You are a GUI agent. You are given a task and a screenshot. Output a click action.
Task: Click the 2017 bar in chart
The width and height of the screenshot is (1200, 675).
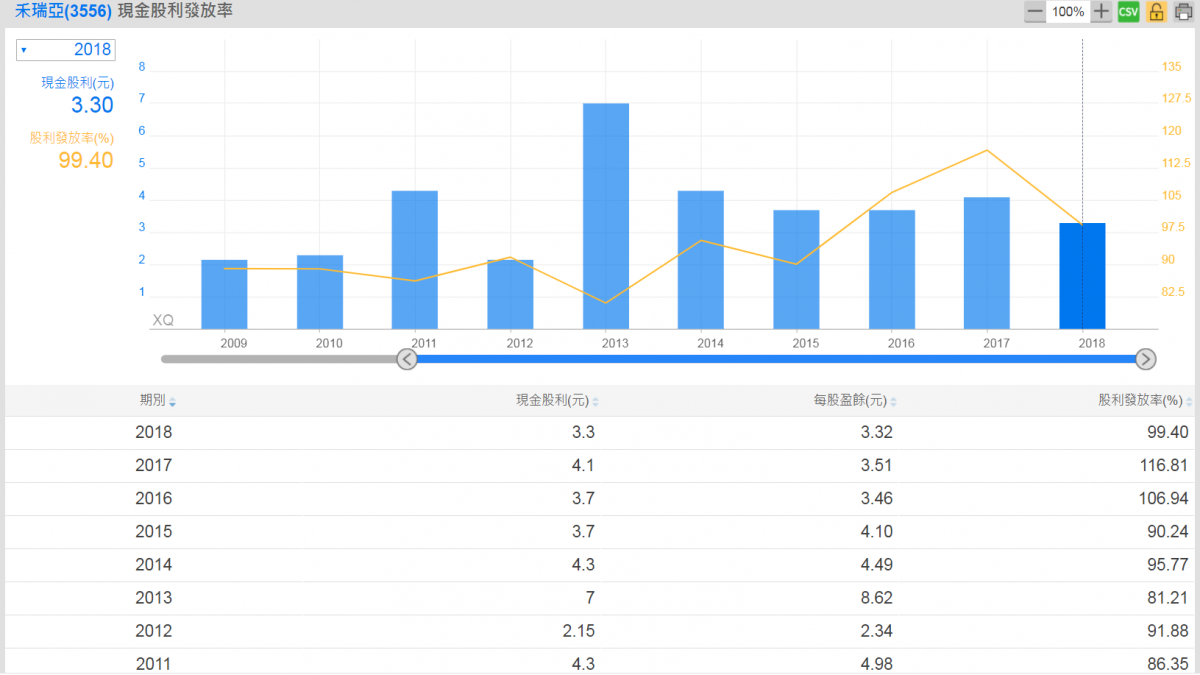click(x=987, y=263)
